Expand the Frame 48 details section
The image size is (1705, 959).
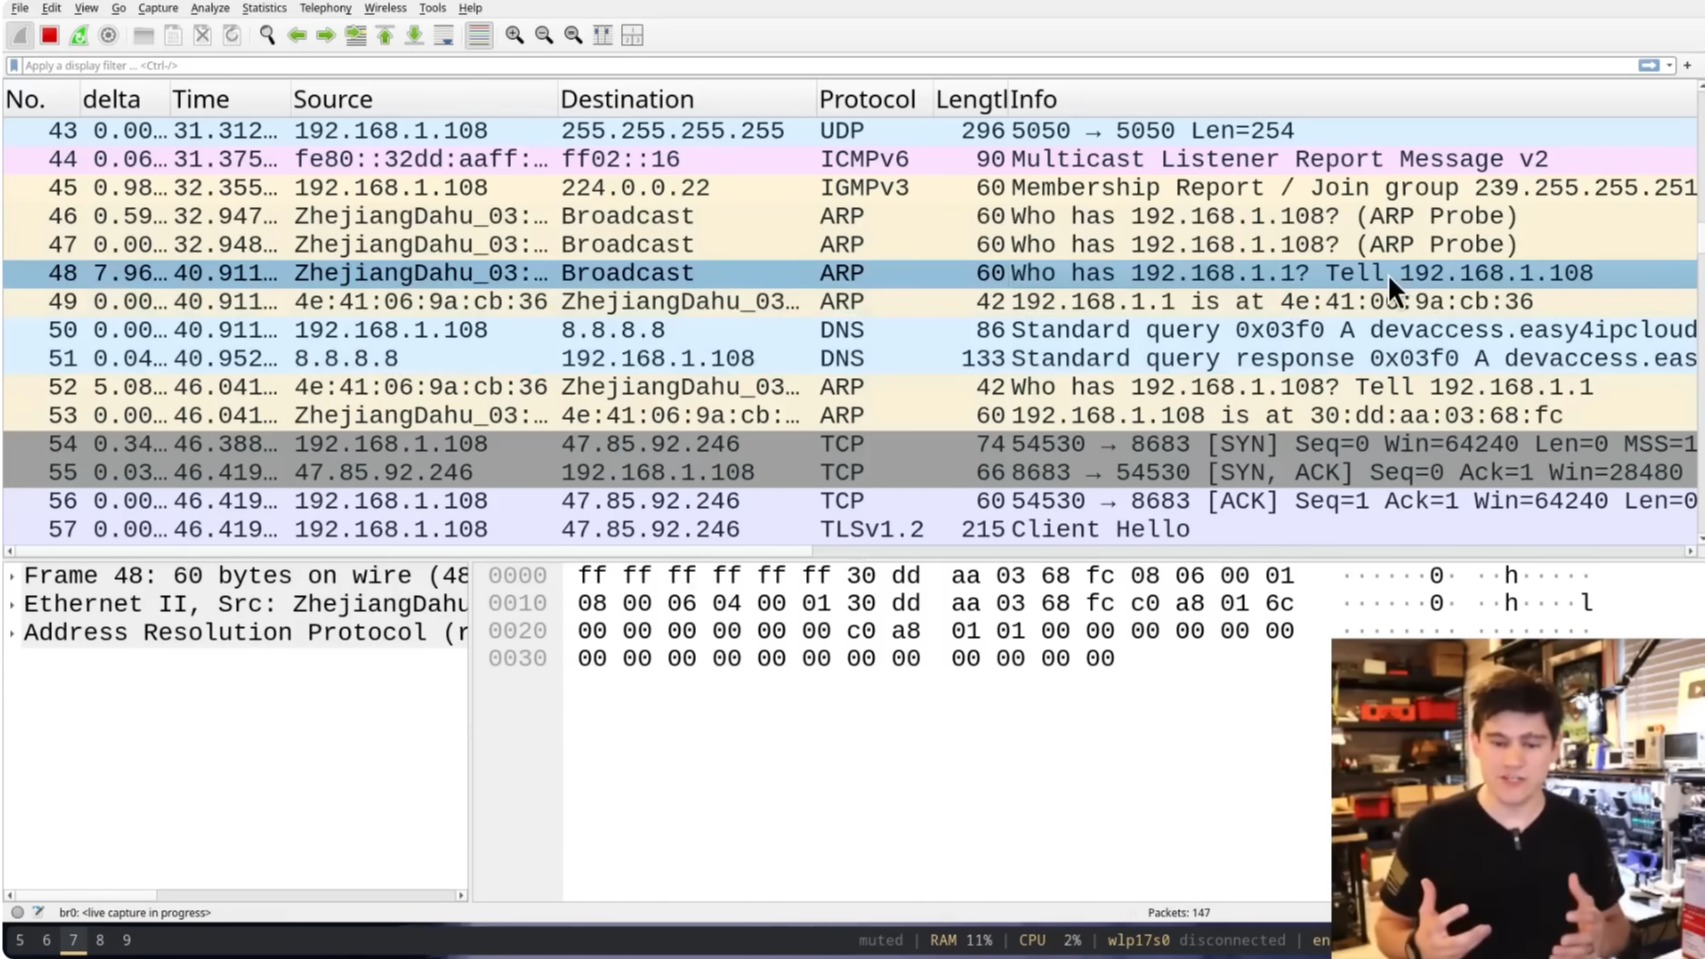(x=10, y=575)
